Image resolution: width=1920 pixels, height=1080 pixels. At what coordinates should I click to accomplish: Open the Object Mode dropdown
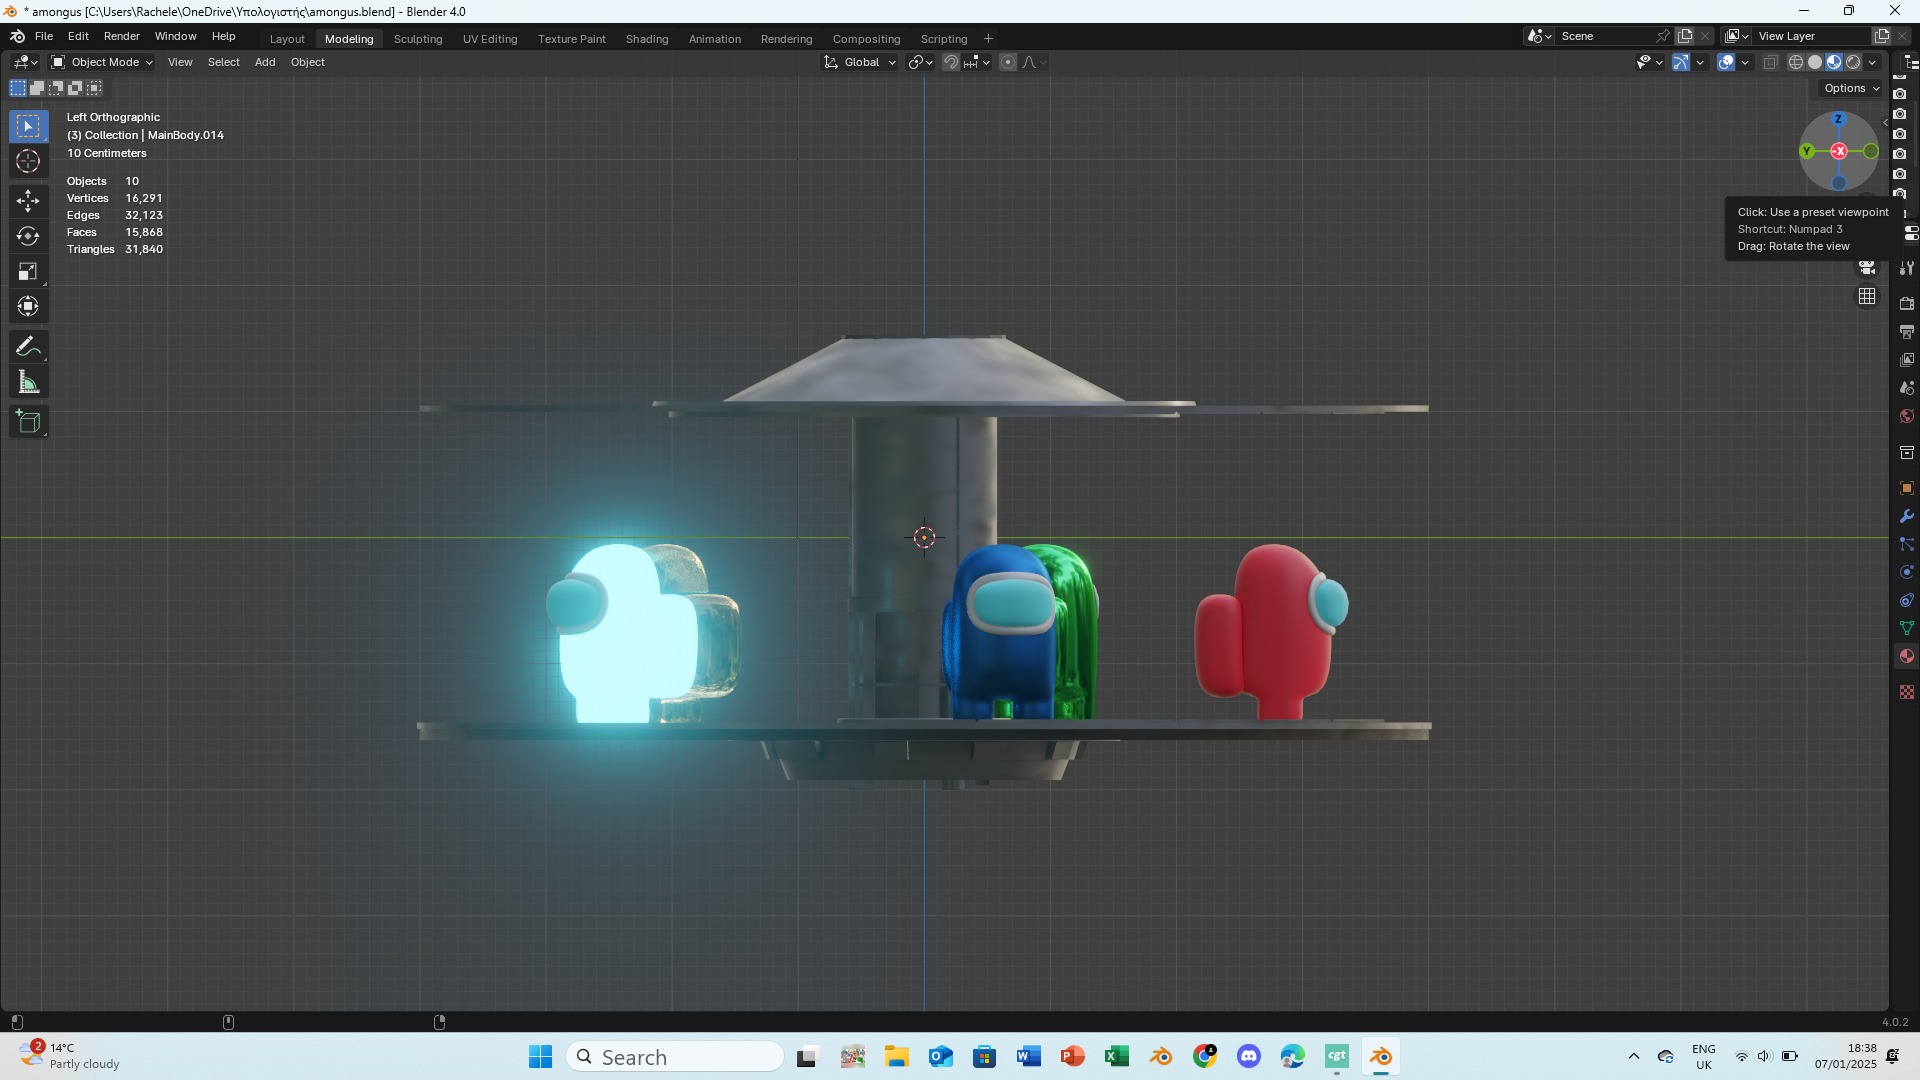(x=102, y=62)
